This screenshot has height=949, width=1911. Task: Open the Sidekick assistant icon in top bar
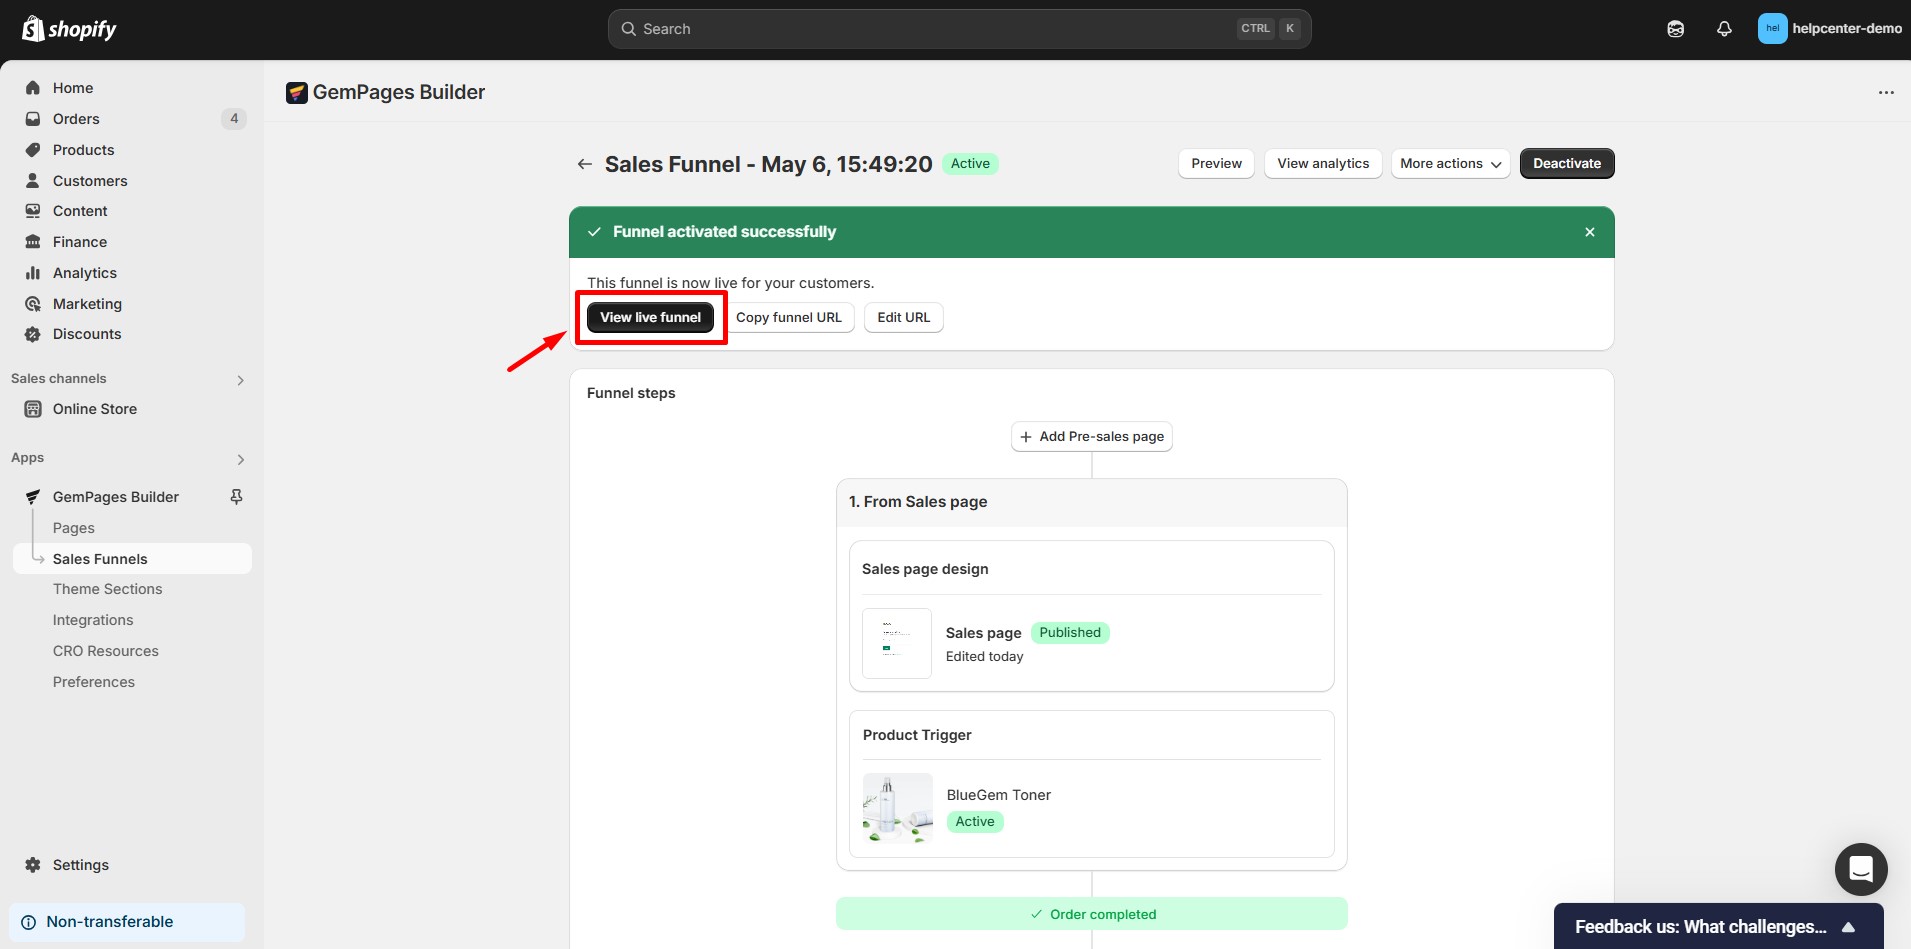1675,29
